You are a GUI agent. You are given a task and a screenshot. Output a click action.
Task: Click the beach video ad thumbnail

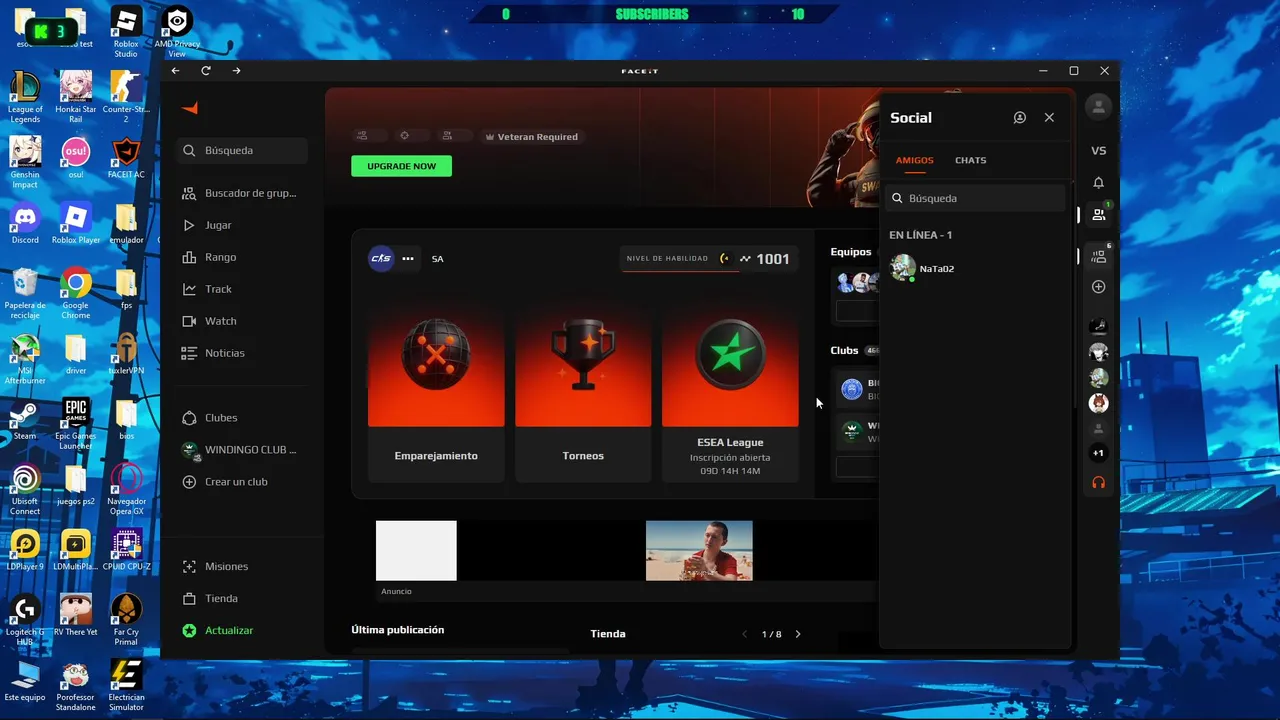pos(699,550)
